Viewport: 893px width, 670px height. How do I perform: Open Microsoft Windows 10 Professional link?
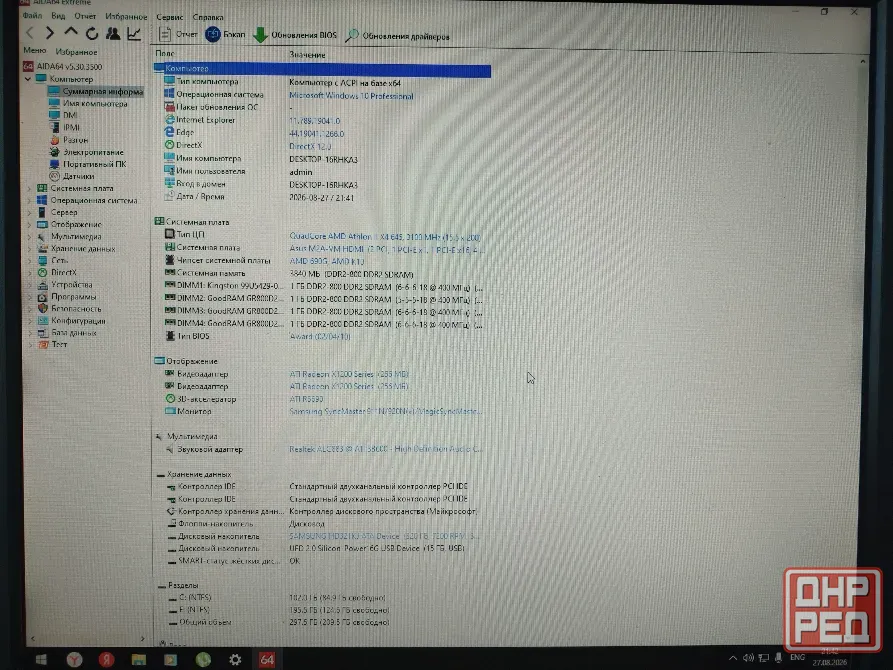coord(351,96)
